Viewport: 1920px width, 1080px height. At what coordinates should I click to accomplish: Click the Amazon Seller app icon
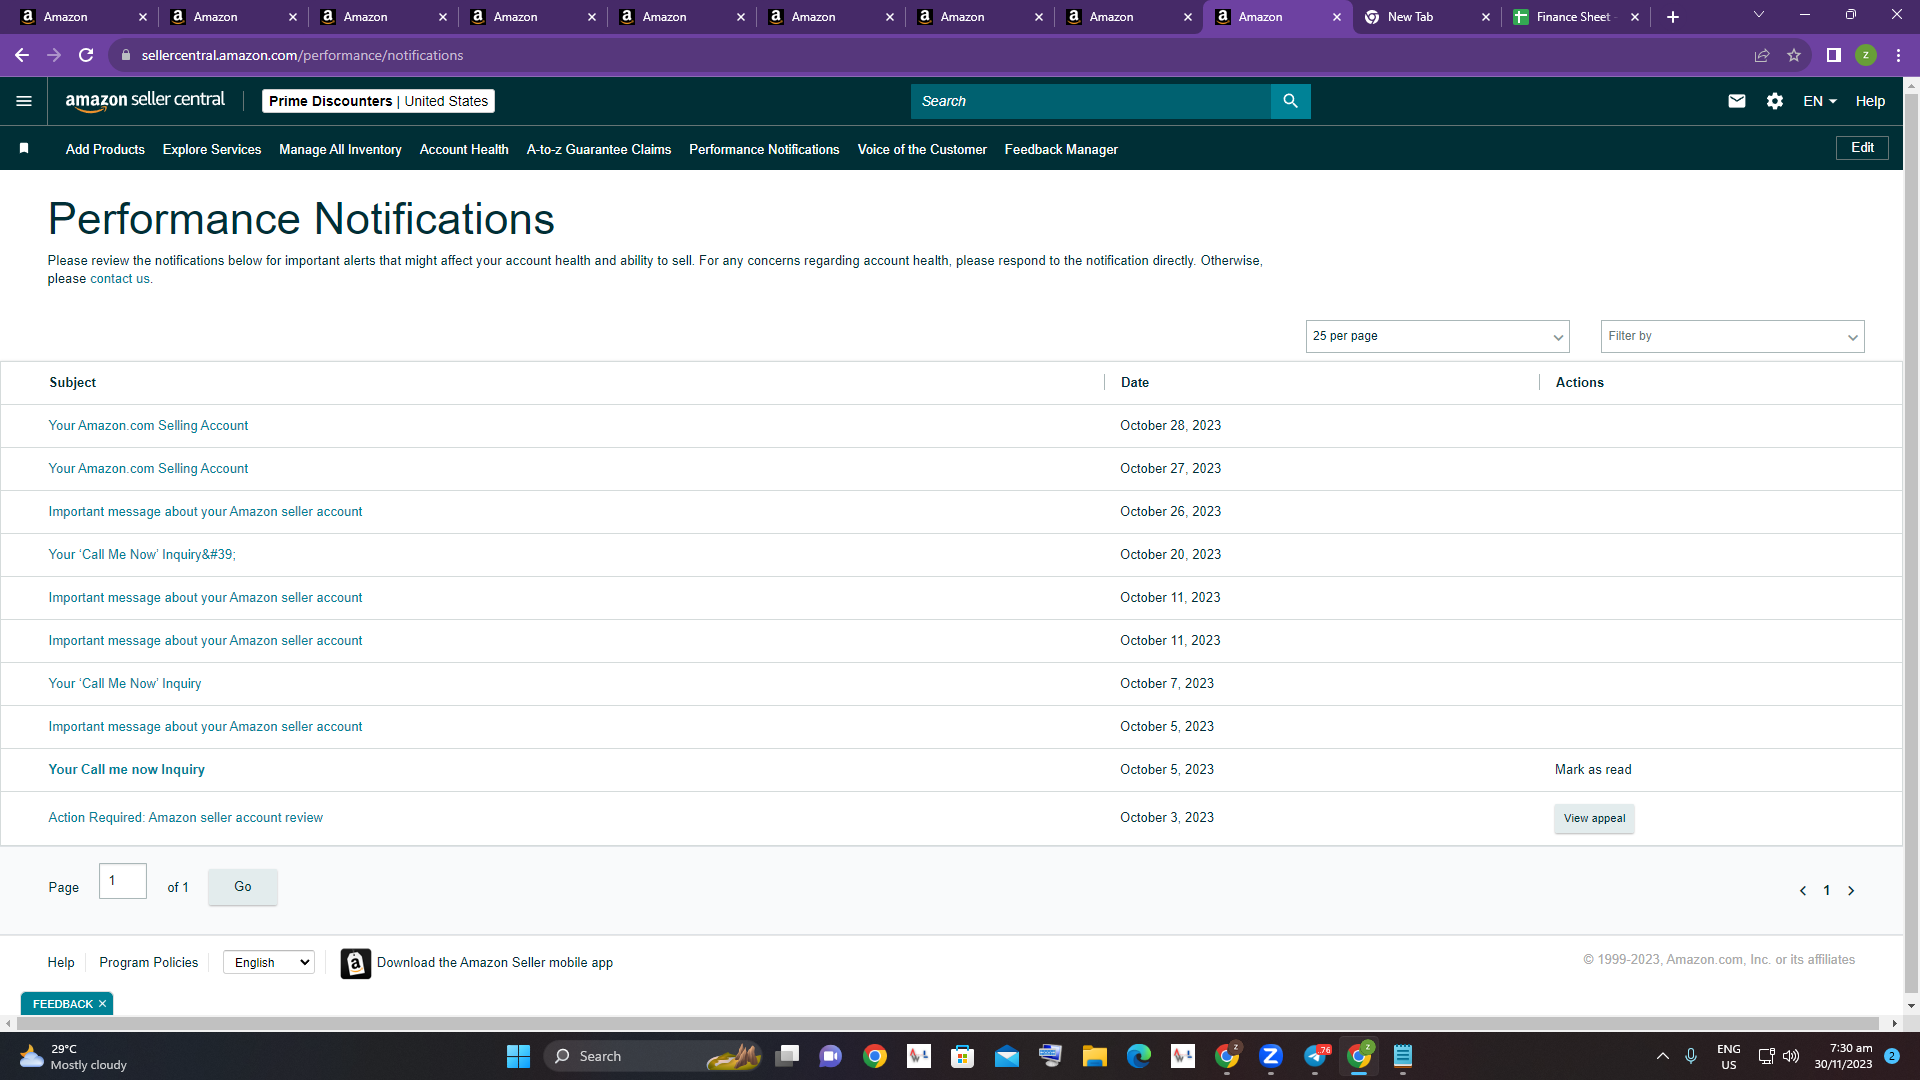pyautogui.click(x=356, y=963)
